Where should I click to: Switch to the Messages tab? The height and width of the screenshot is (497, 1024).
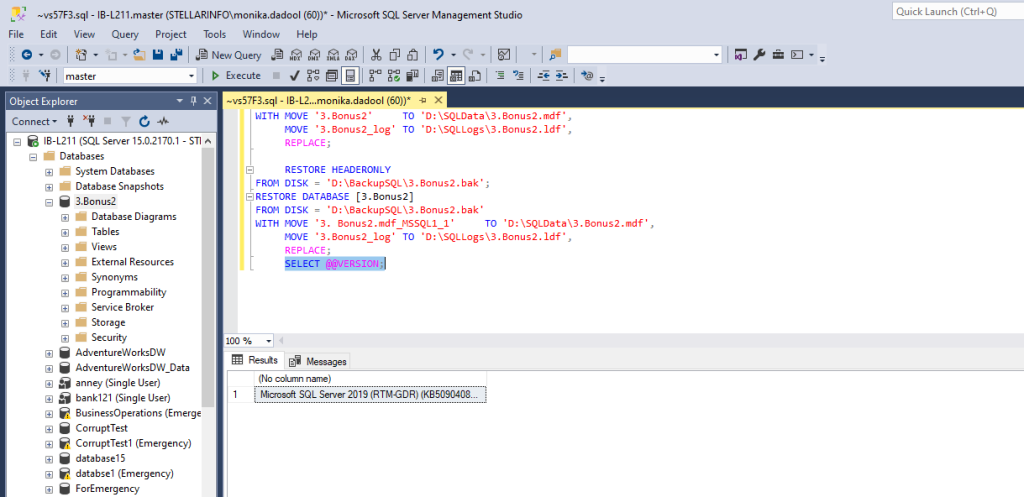click(319, 361)
